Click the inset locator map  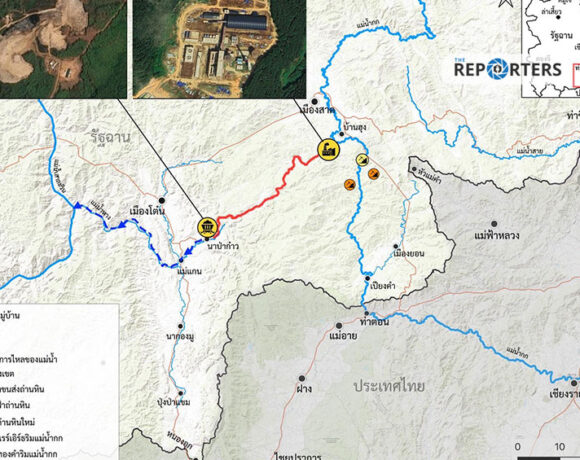tap(550, 49)
